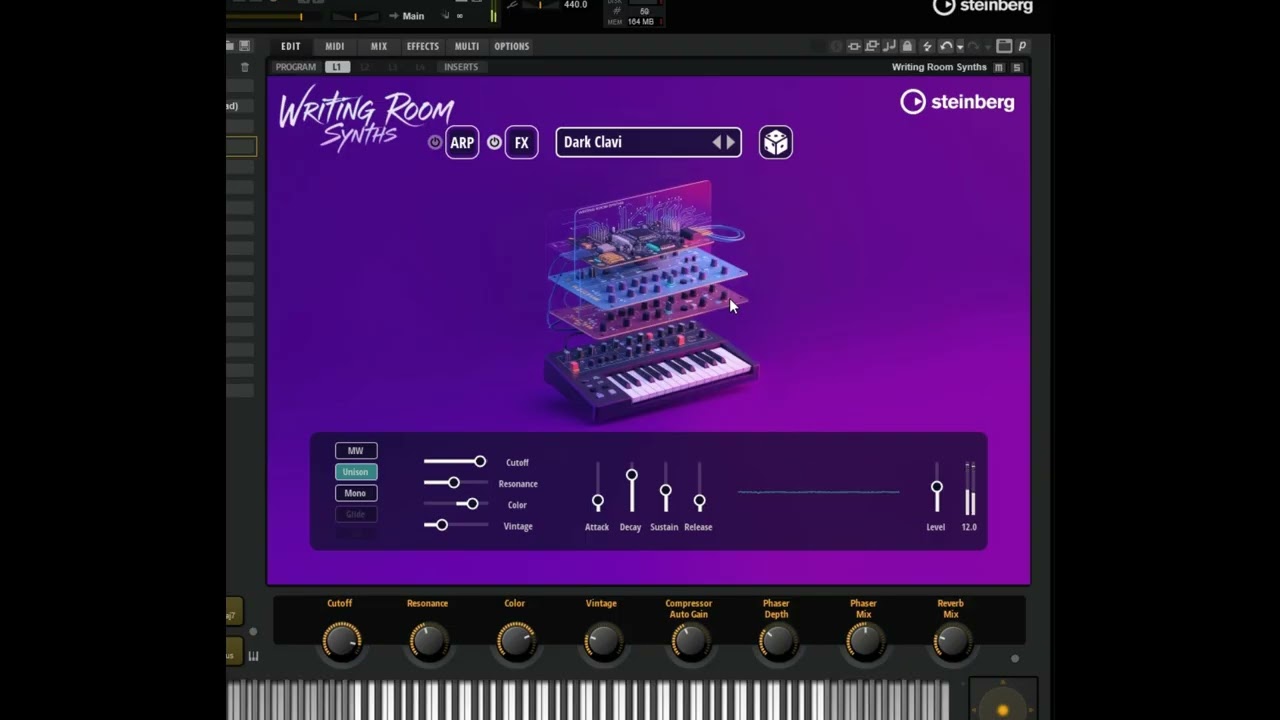Switch to the EFFECTS tab
1280x720 pixels.
coord(423,46)
